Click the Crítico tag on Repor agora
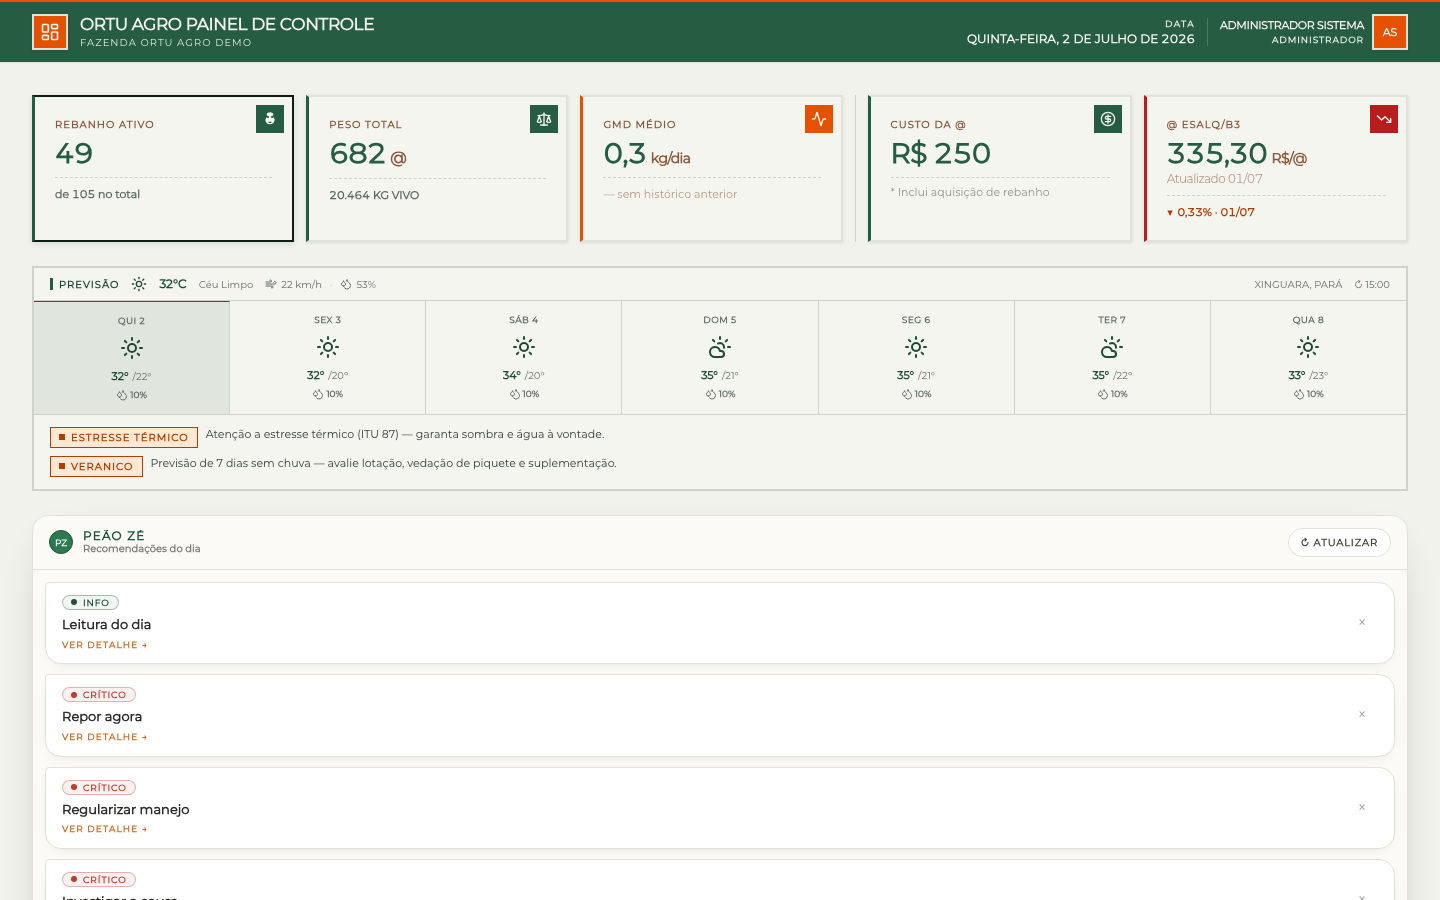This screenshot has width=1440, height=900. (99, 694)
